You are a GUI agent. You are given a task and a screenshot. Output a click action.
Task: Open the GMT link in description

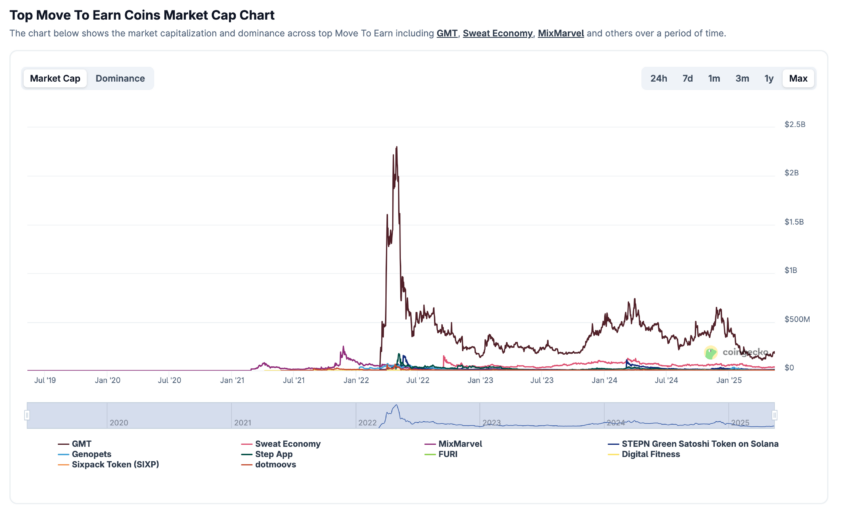point(447,33)
